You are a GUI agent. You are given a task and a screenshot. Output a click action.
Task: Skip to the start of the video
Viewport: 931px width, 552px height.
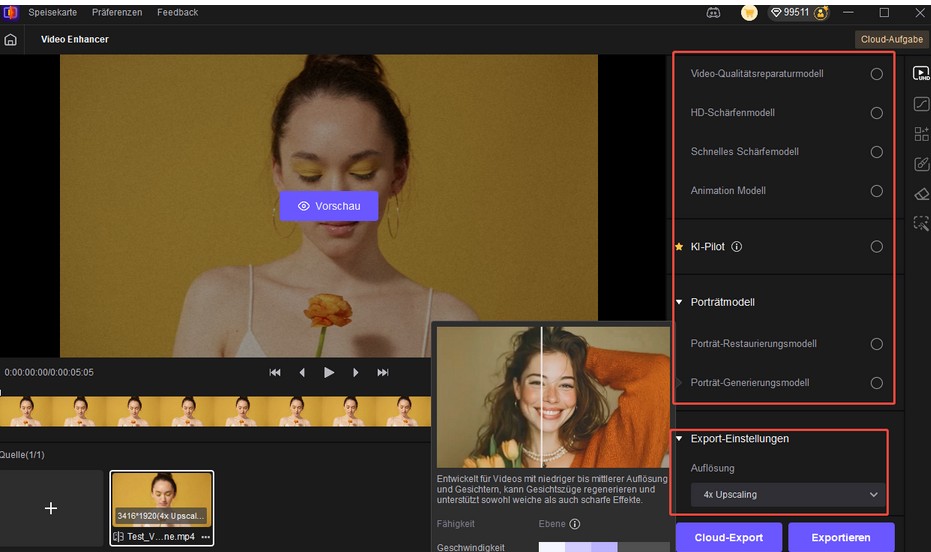click(x=275, y=373)
